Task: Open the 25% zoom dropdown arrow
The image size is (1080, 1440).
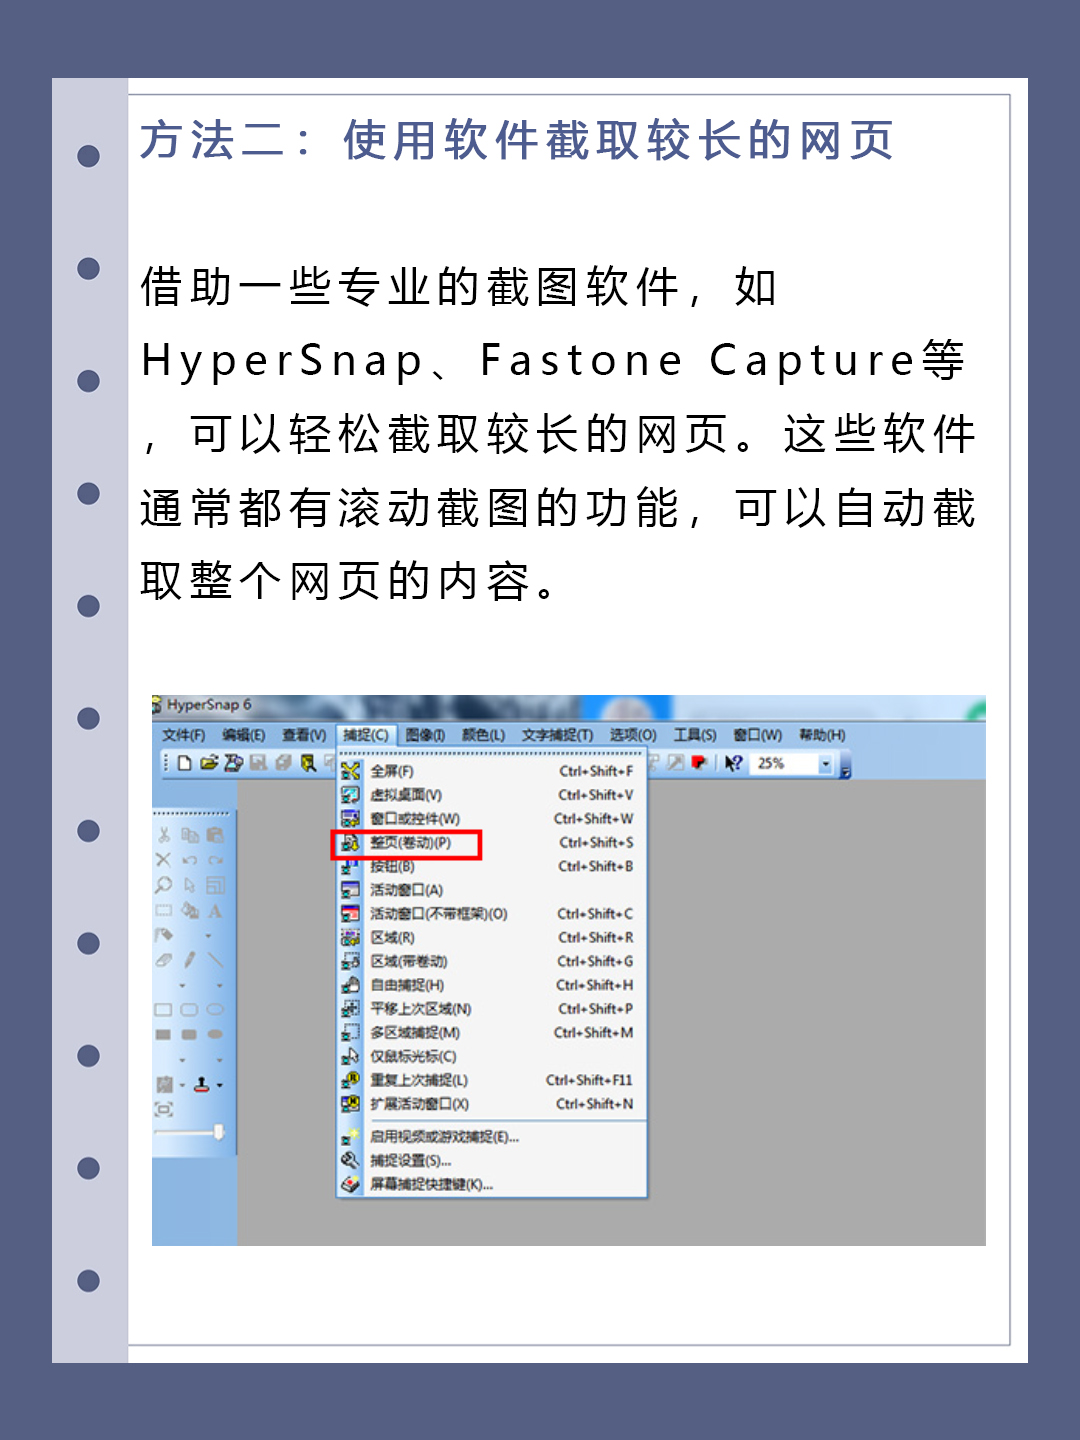Action: tap(825, 764)
